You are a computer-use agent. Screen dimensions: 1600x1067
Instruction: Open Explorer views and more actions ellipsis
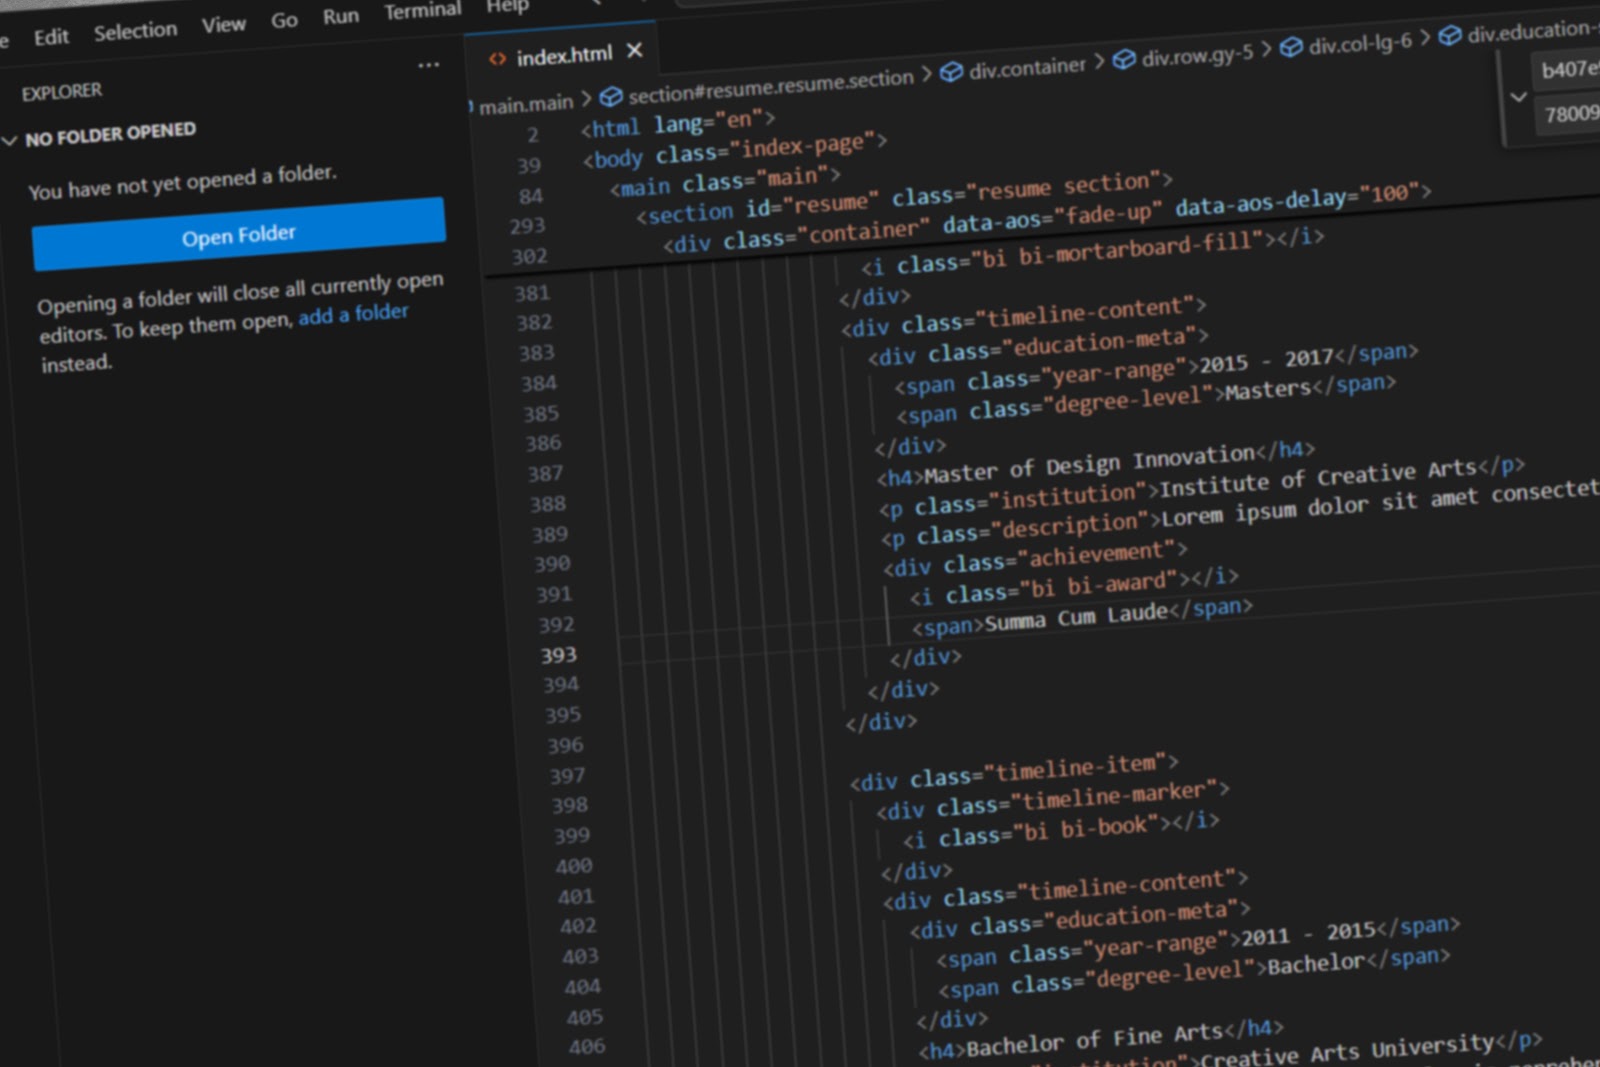coord(428,65)
